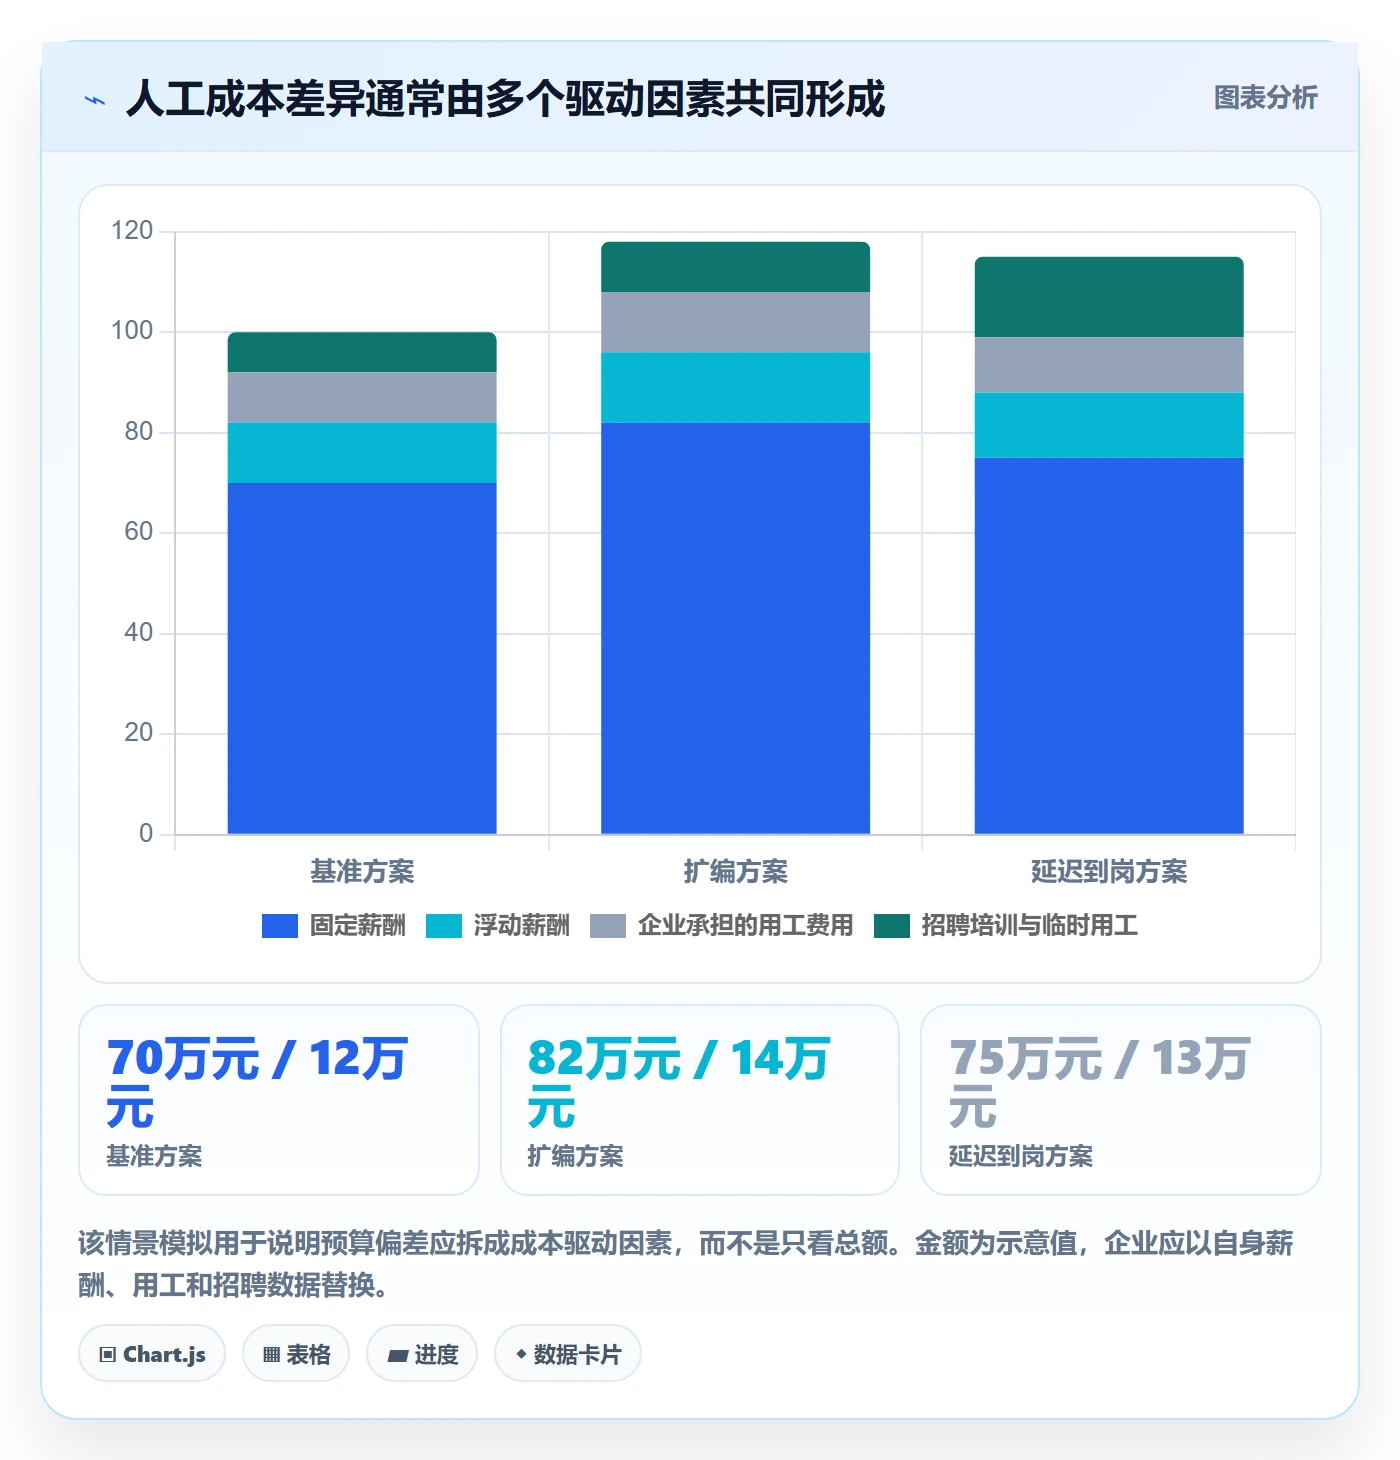This screenshot has width=1400, height=1460.
Task: Select the 数据卡片 tag chip
Action: (x=568, y=1354)
